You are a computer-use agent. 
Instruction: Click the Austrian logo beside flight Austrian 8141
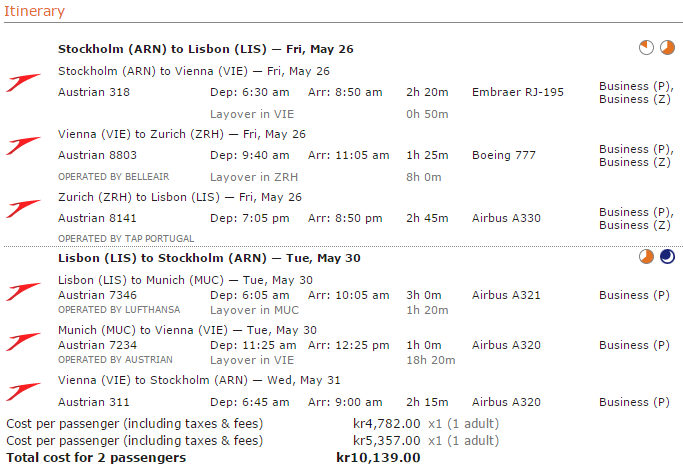click(x=23, y=208)
